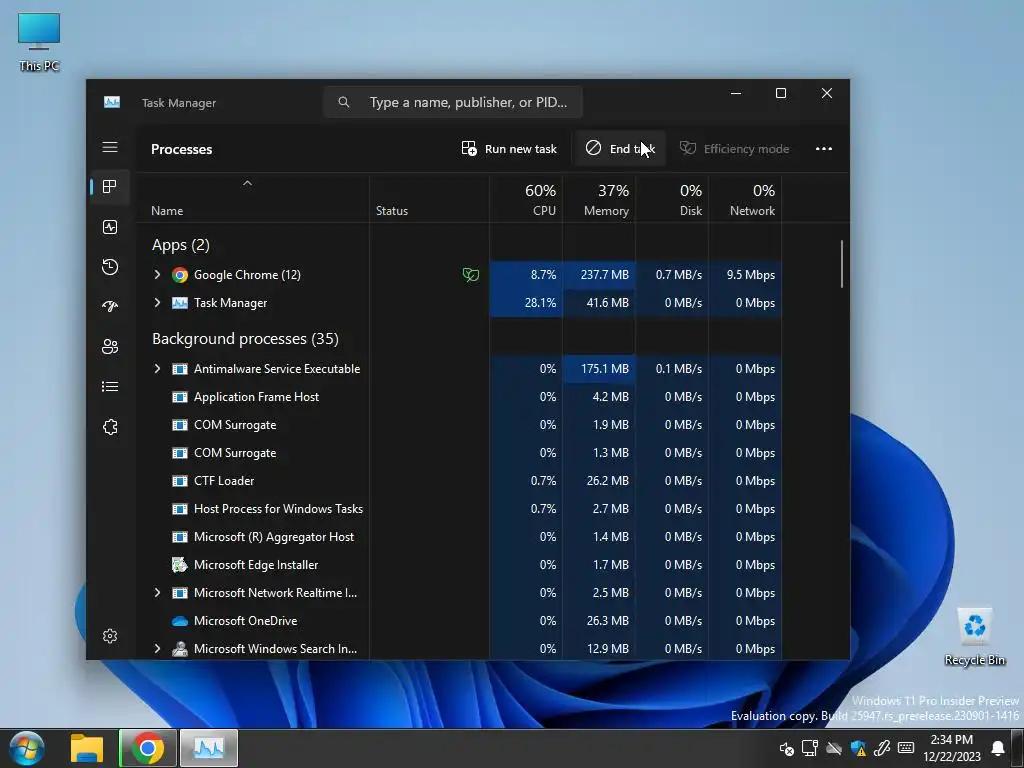The image size is (1024, 768).
Task: Open the three-dot more options menu
Action: click(x=824, y=149)
